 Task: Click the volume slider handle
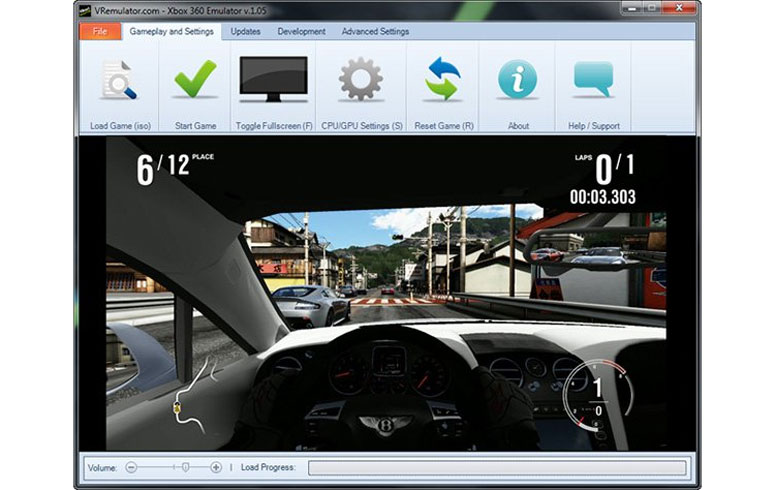[x=185, y=467]
